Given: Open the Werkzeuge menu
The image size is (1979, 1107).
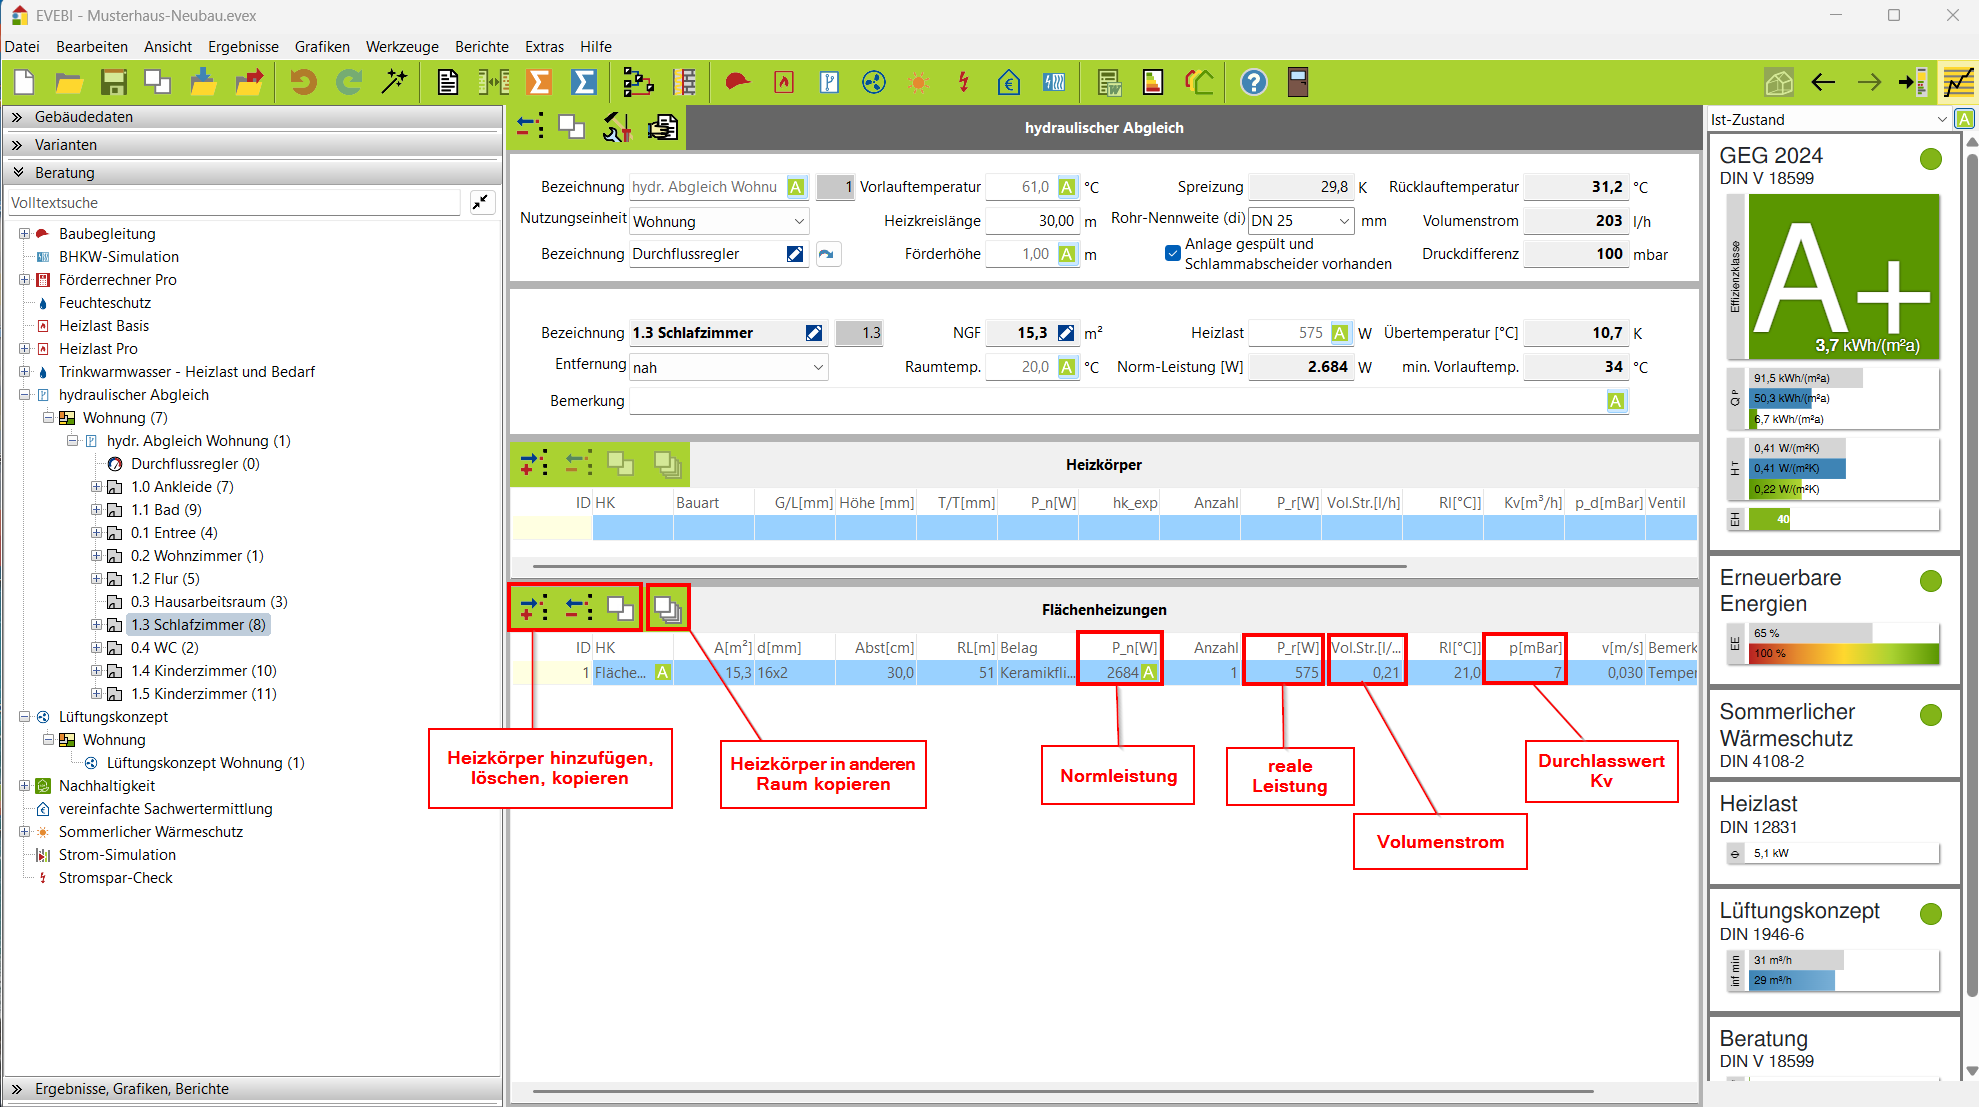Looking at the screenshot, I should (402, 47).
